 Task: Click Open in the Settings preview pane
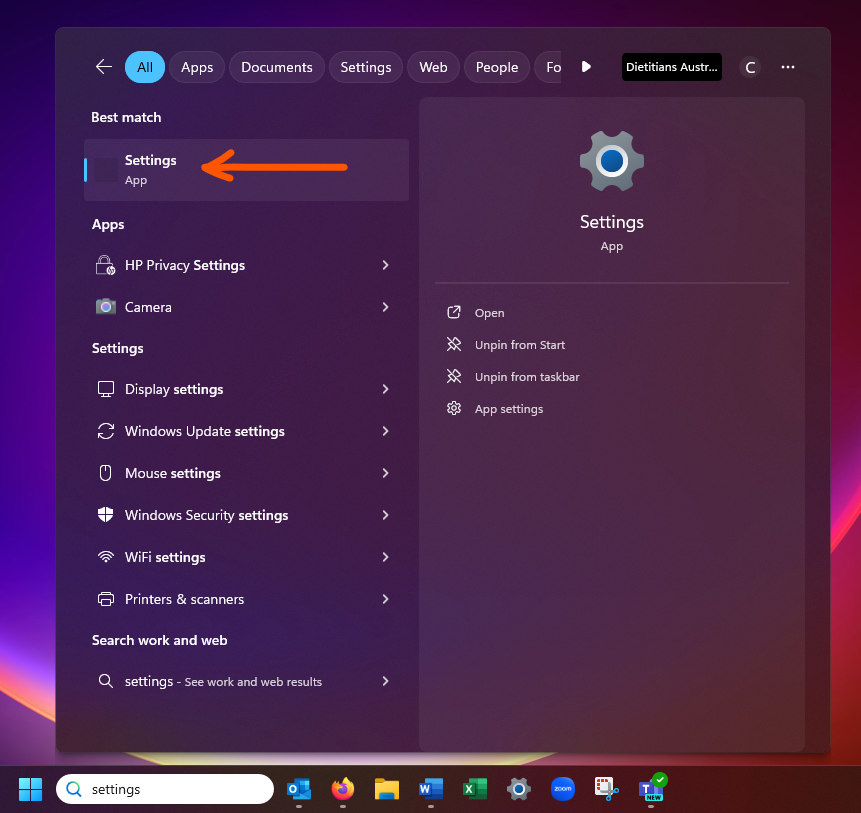(x=489, y=313)
